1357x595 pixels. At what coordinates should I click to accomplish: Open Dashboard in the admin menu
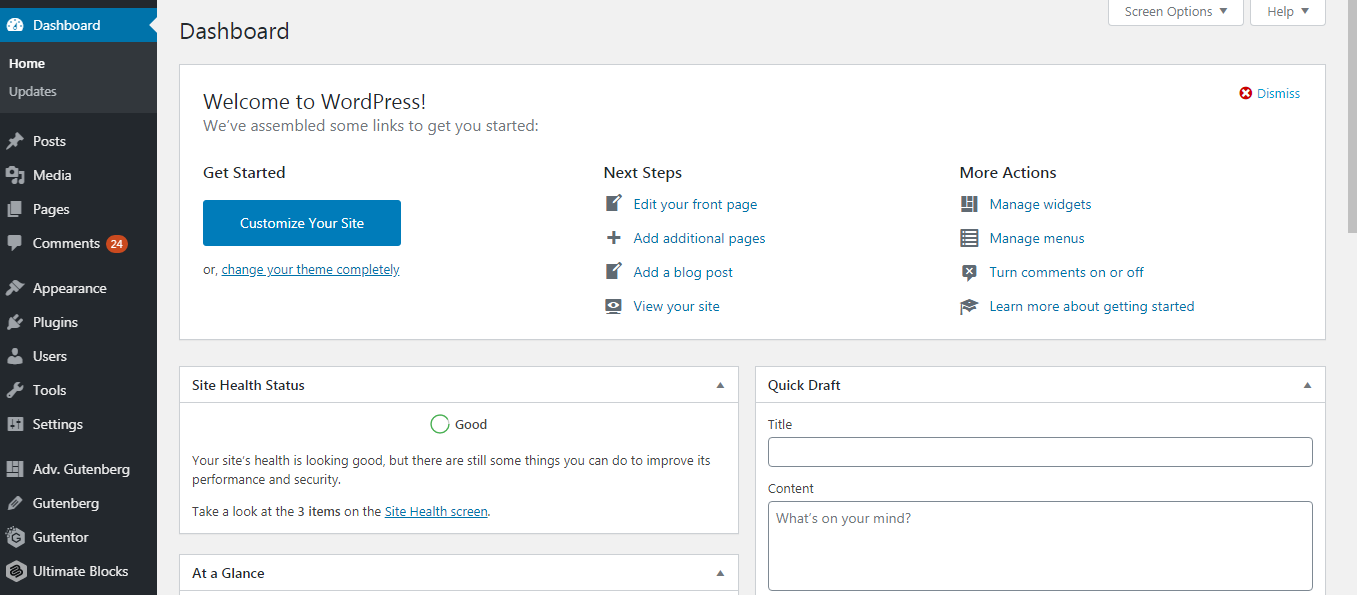click(78, 25)
